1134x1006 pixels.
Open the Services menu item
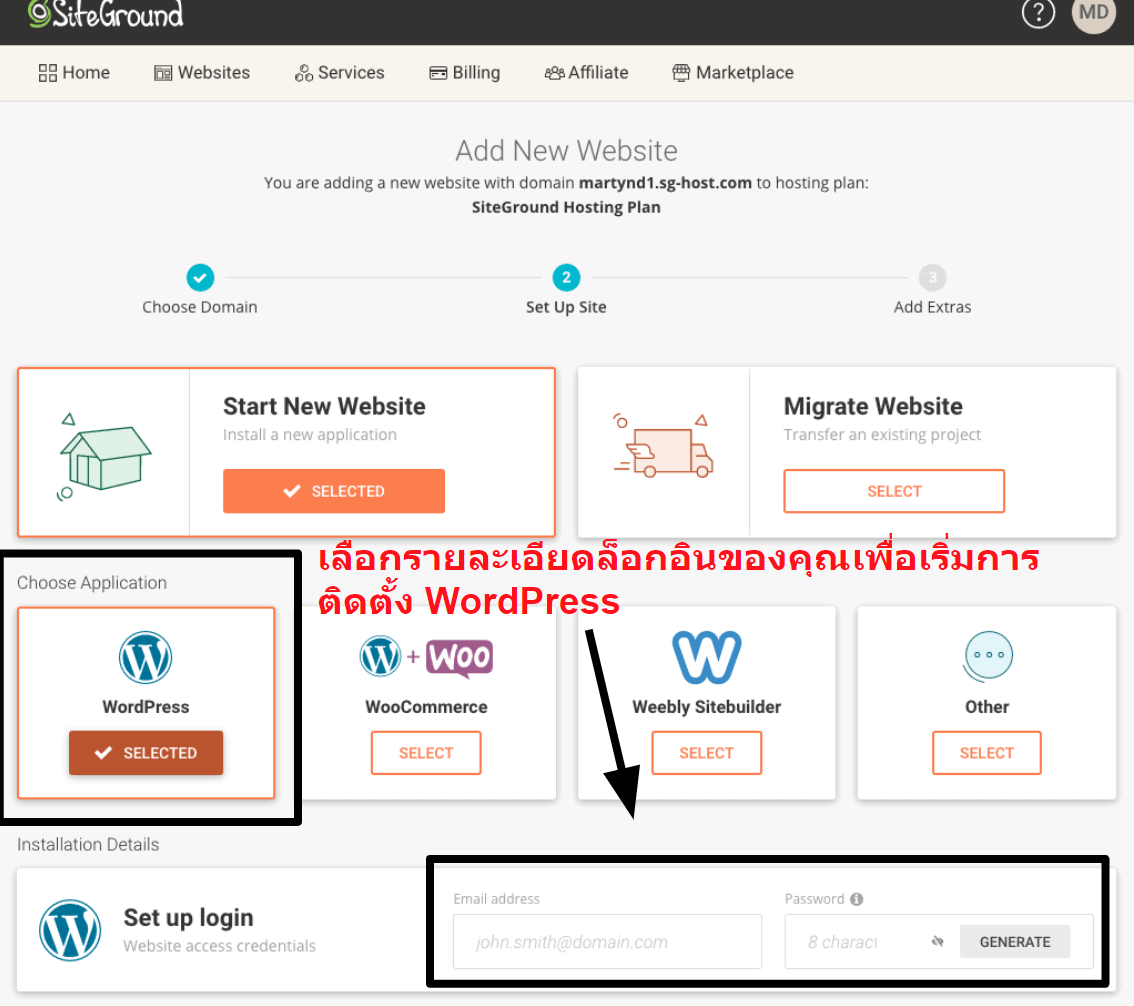(x=339, y=72)
